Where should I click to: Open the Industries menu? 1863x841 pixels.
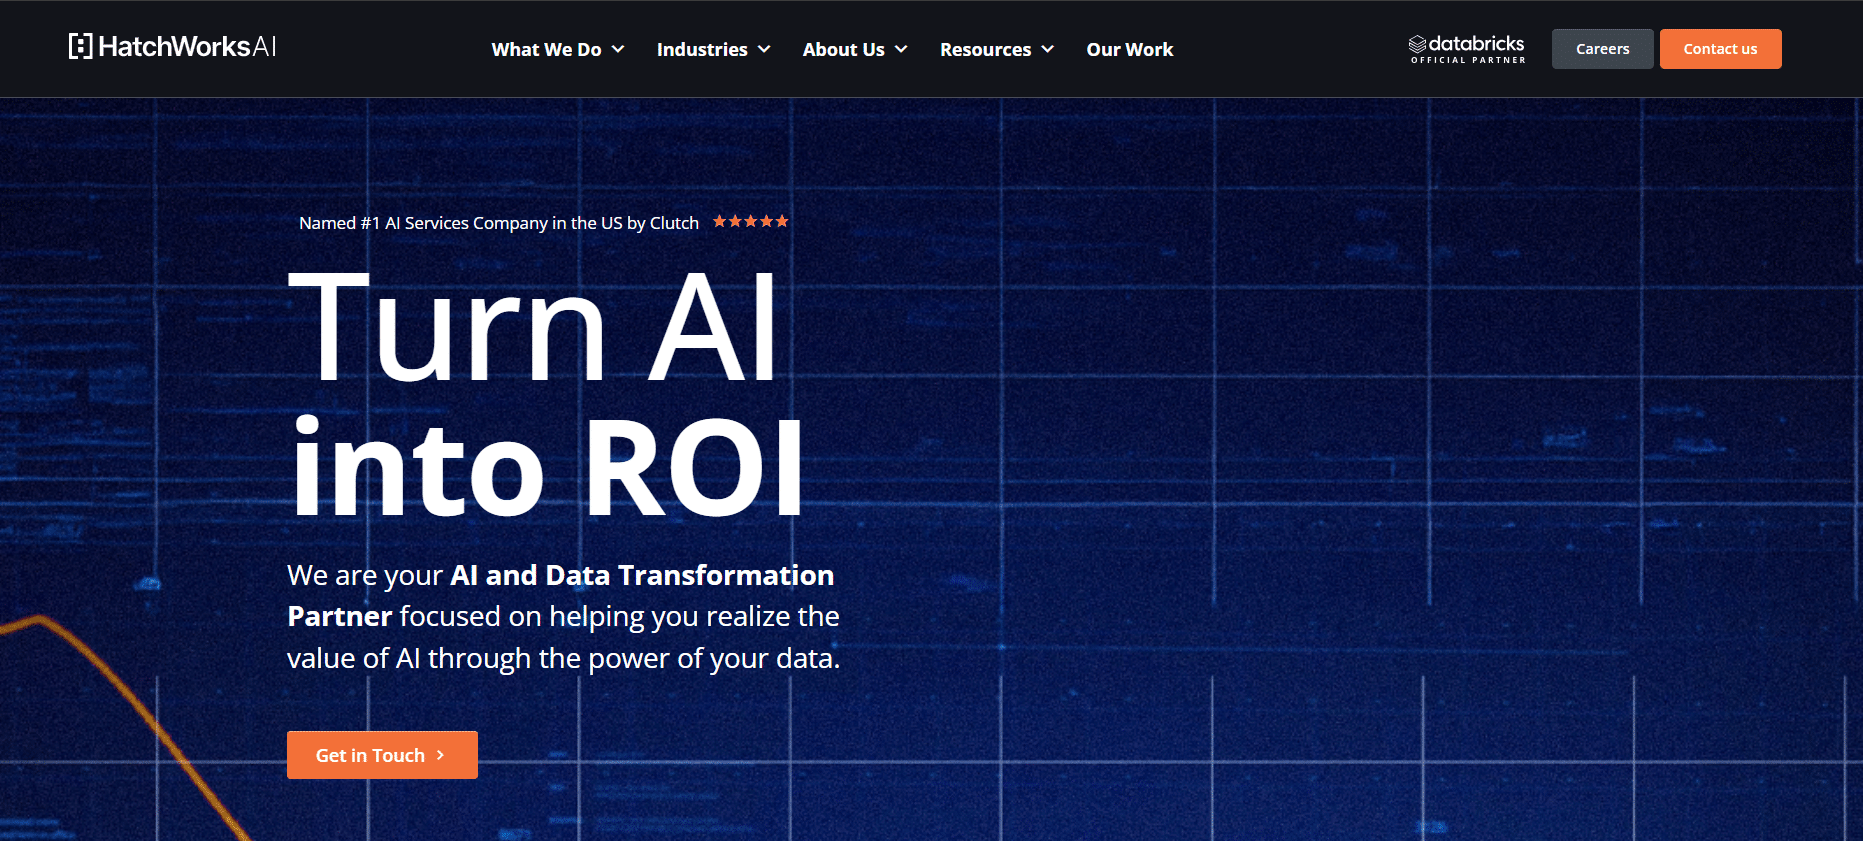tap(702, 49)
